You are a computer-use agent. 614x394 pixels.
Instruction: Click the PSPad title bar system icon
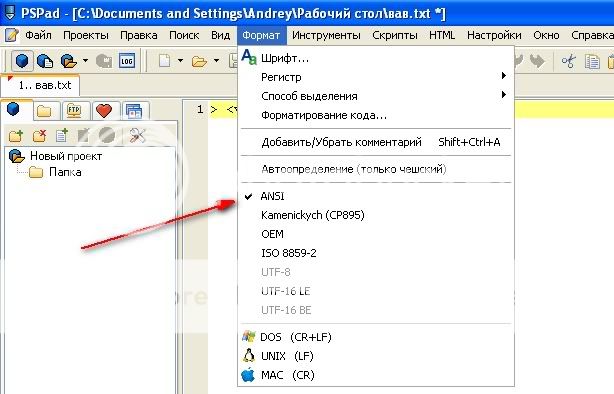point(9,13)
